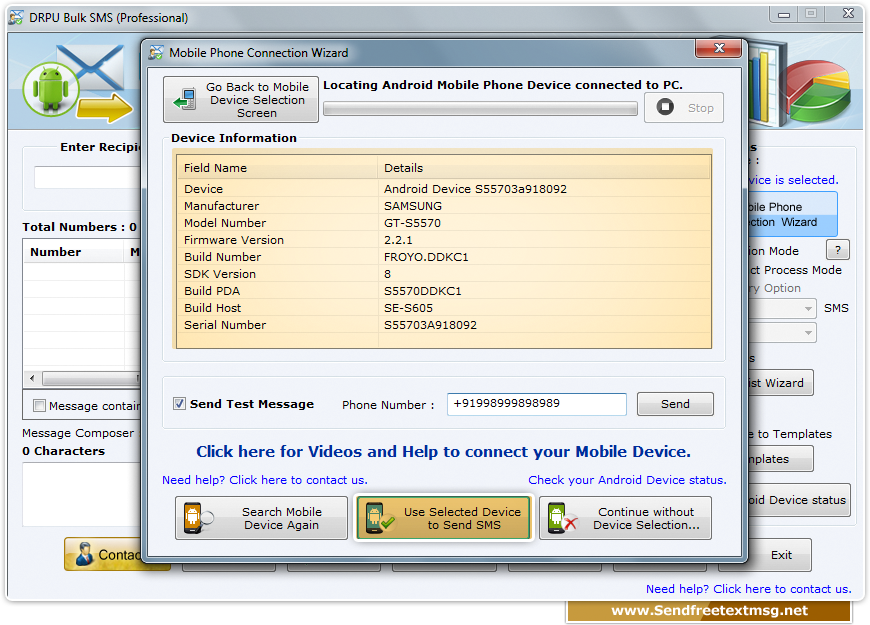The height and width of the screenshot is (625, 870).
Task: Open the dropdown below the SMS dropdown
Action: click(808, 333)
